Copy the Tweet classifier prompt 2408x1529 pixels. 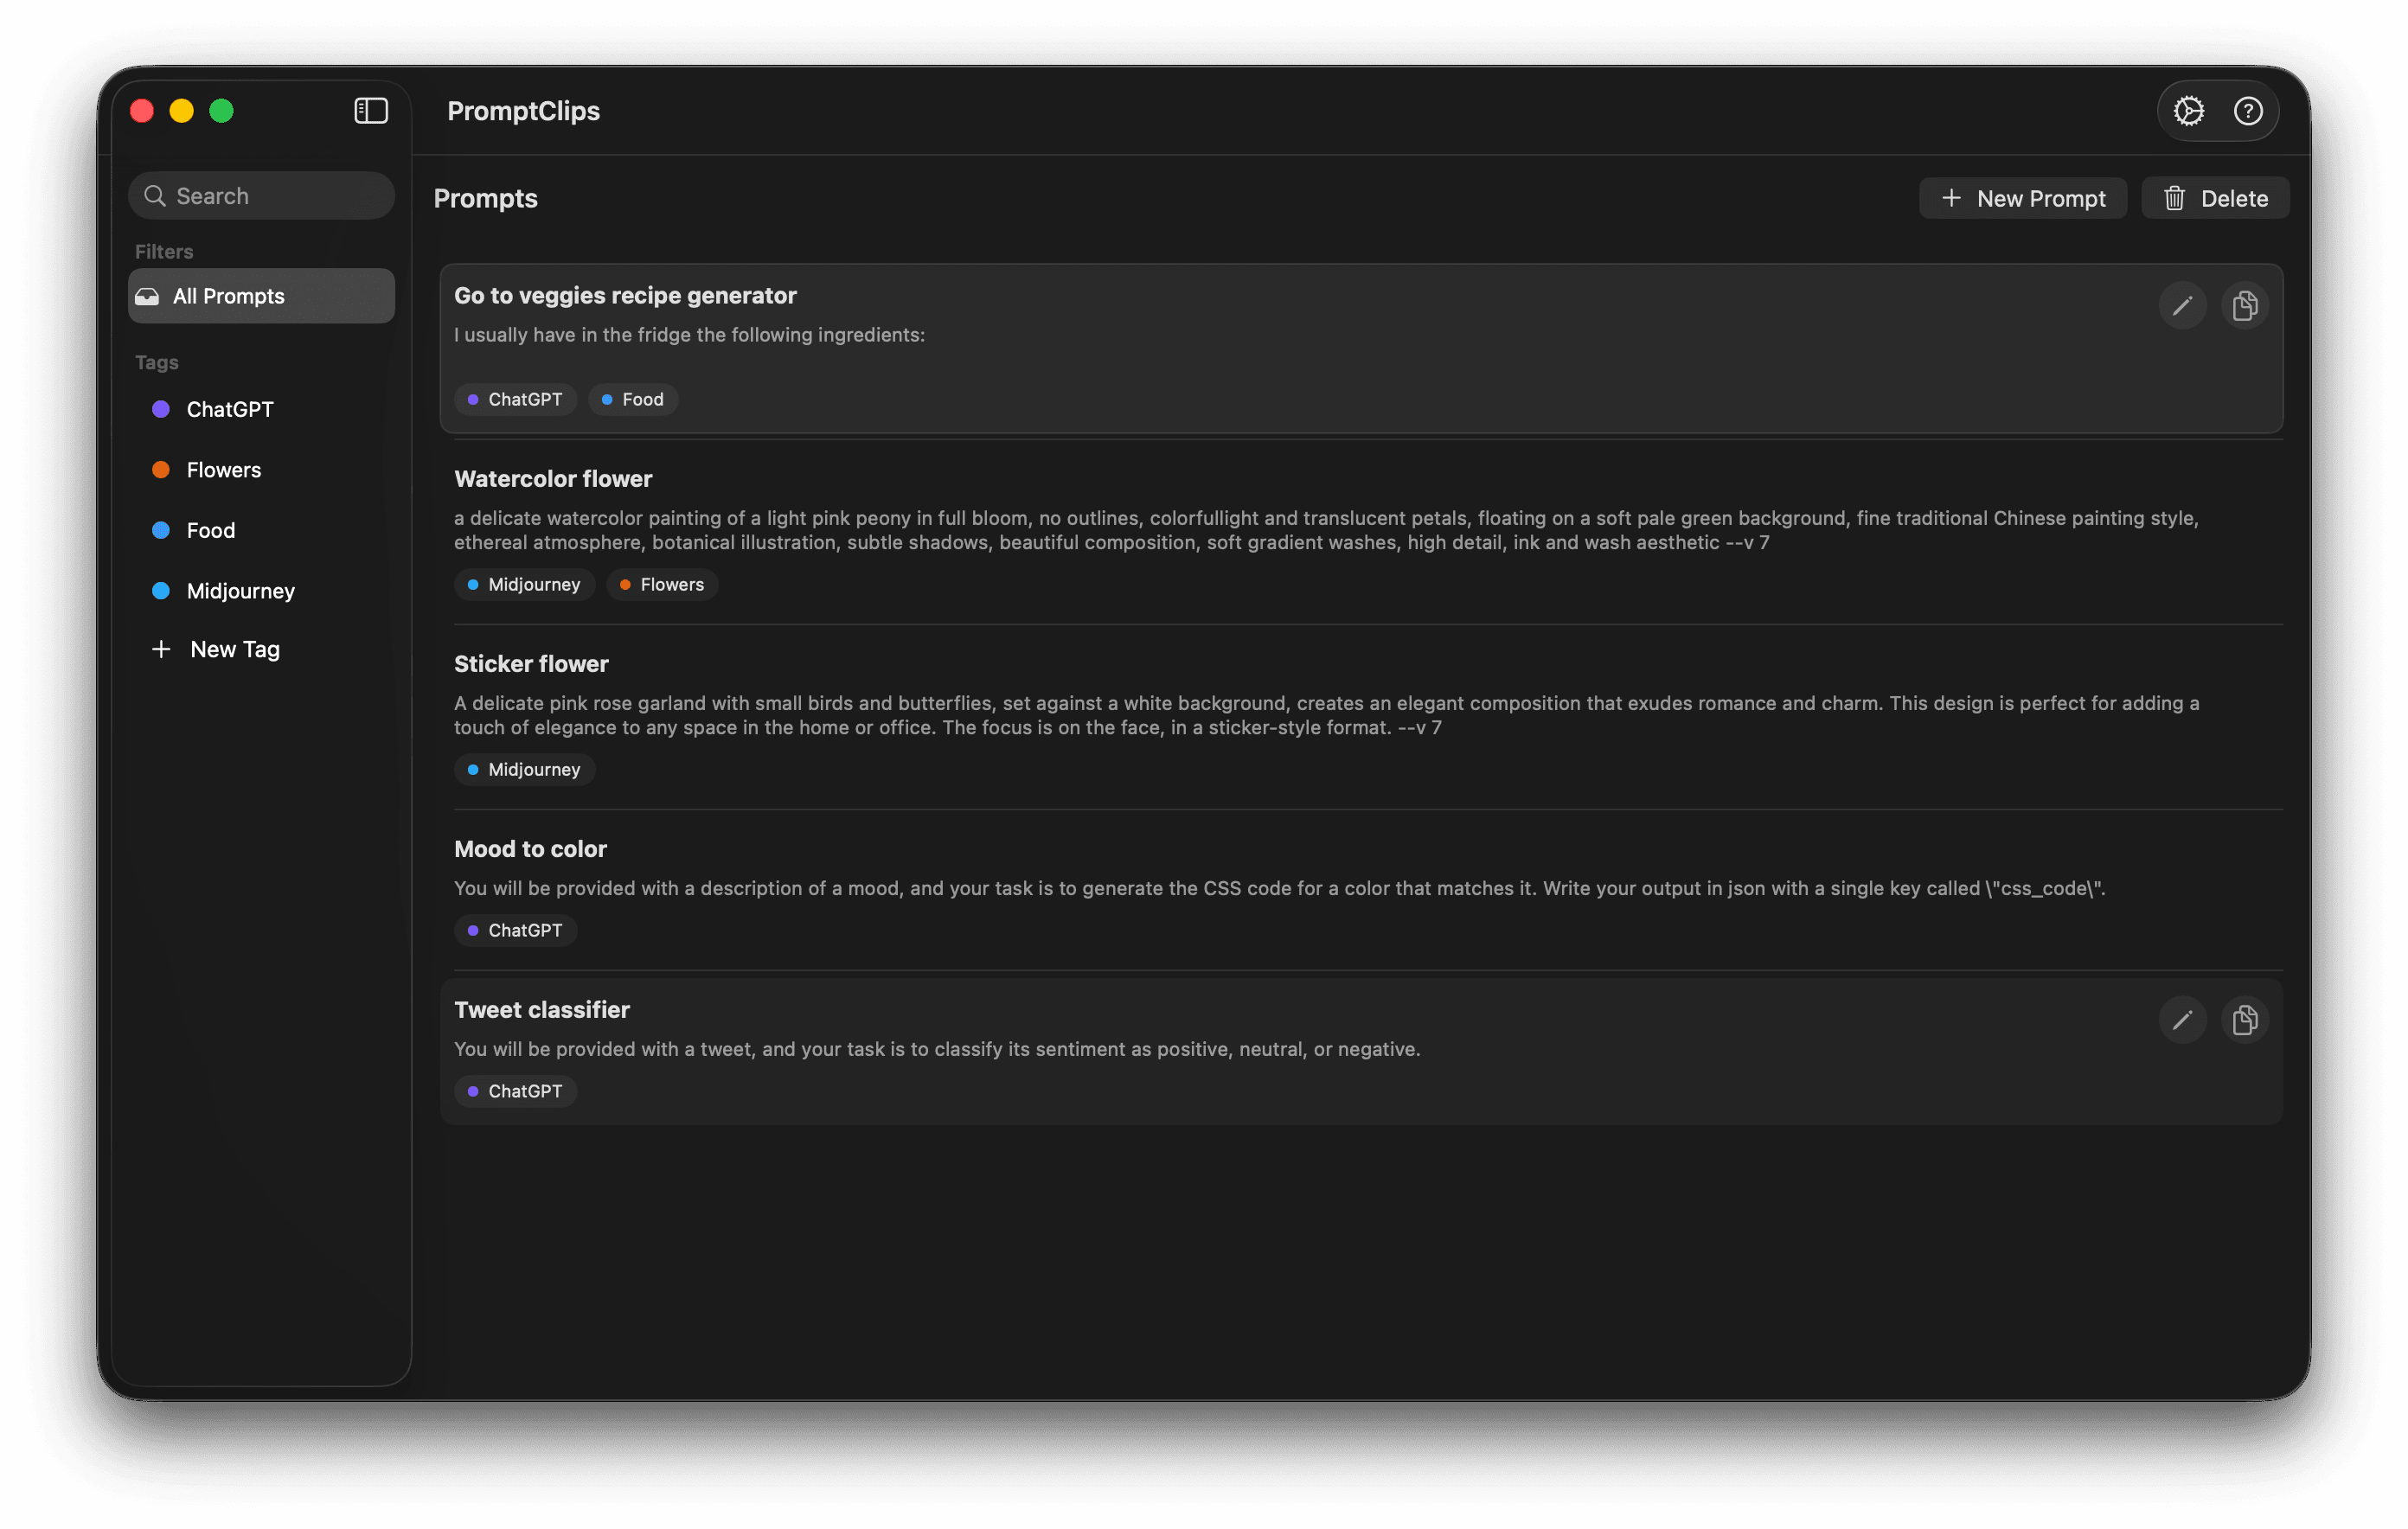pyautogui.click(x=2245, y=1020)
